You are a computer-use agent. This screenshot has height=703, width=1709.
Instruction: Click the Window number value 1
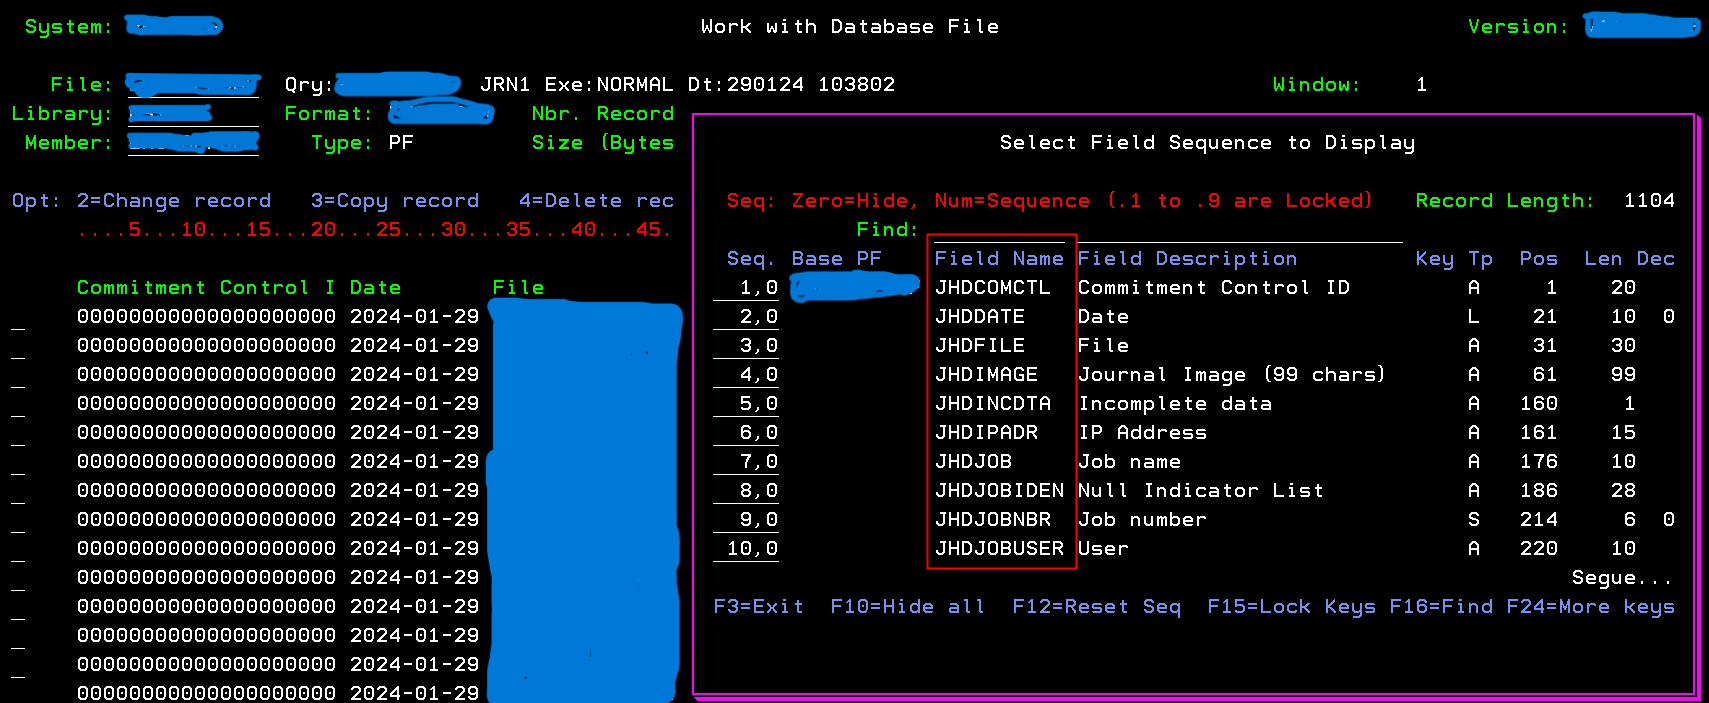point(1421,85)
